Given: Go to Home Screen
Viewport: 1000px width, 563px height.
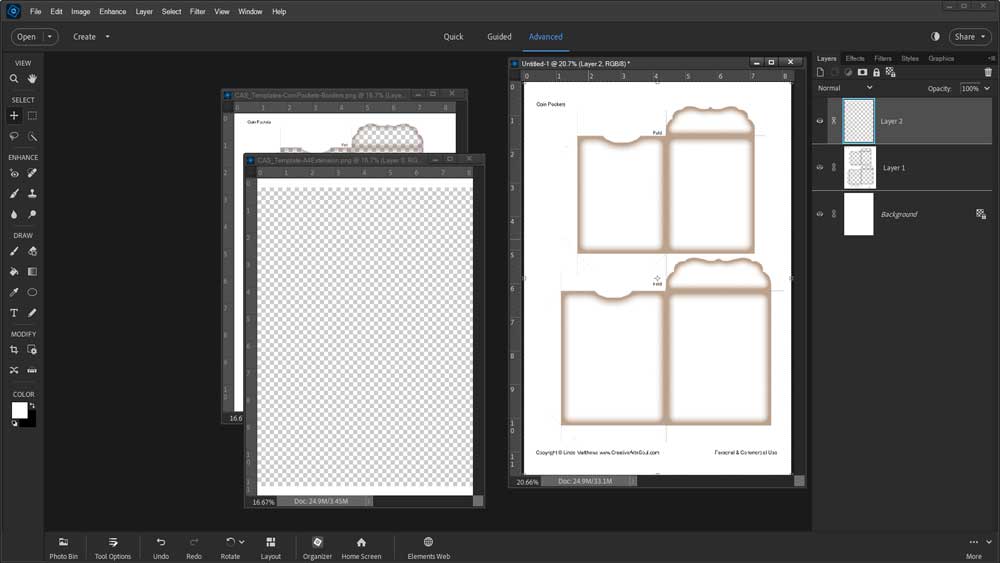Looking at the screenshot, I should [x=361, y=548].
